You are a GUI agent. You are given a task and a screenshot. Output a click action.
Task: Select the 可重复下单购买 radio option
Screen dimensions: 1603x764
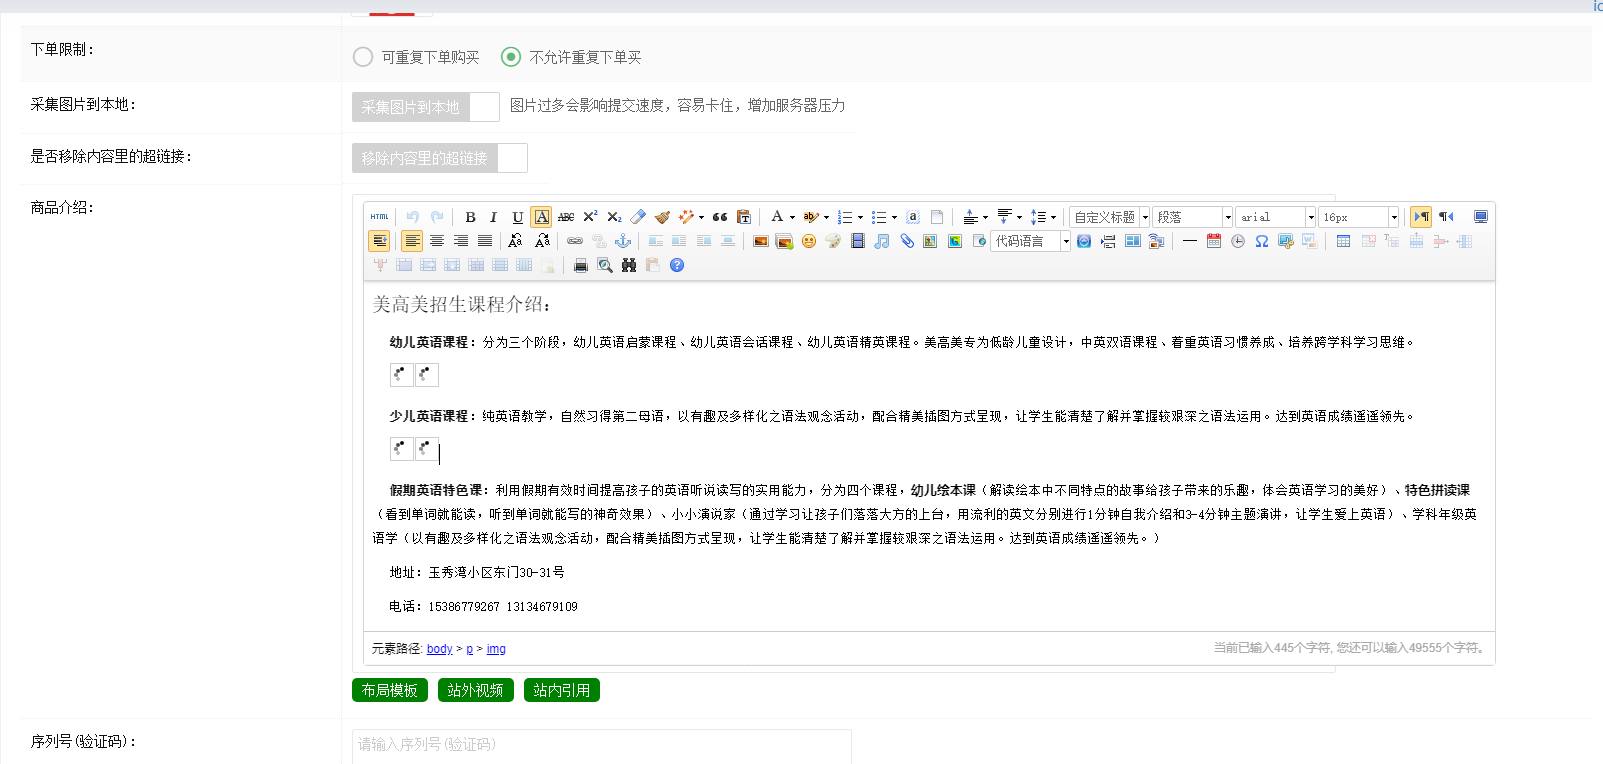(363, 57)
